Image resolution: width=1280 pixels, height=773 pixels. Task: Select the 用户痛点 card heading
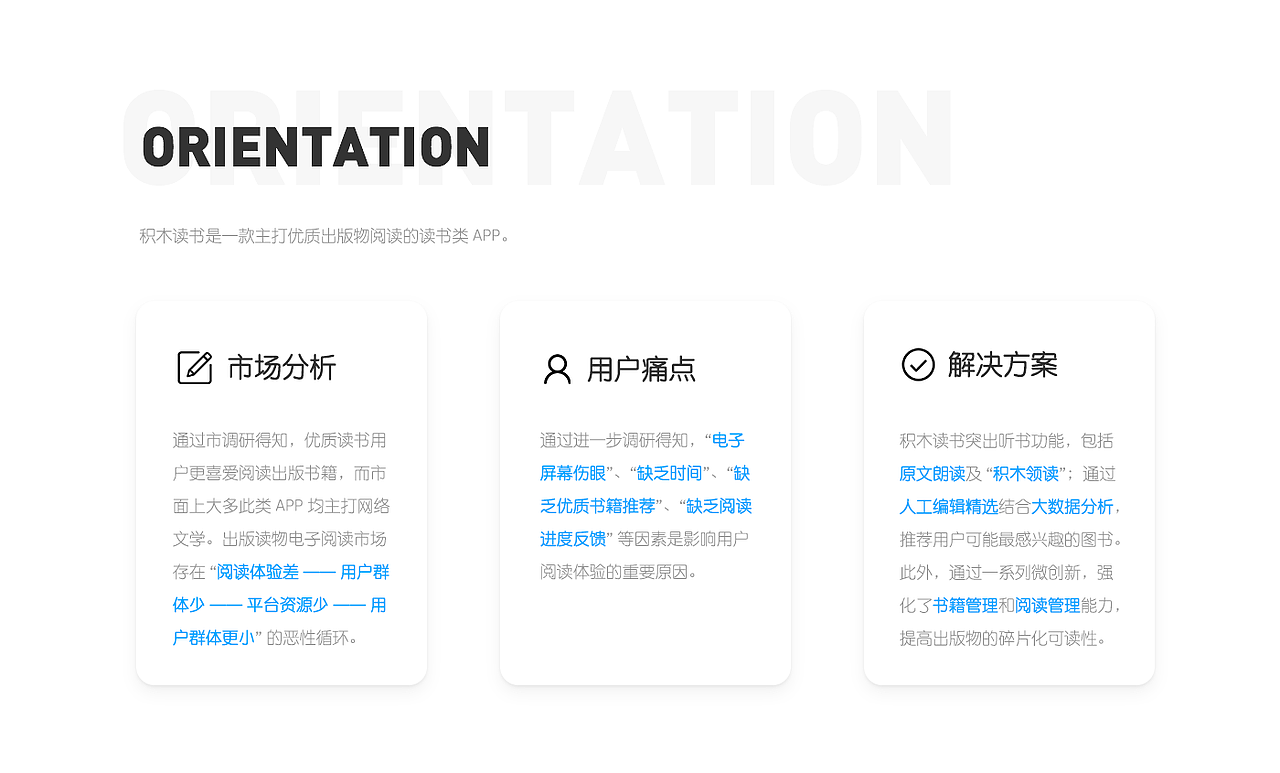pyautogui.click(x=642, y=369)
